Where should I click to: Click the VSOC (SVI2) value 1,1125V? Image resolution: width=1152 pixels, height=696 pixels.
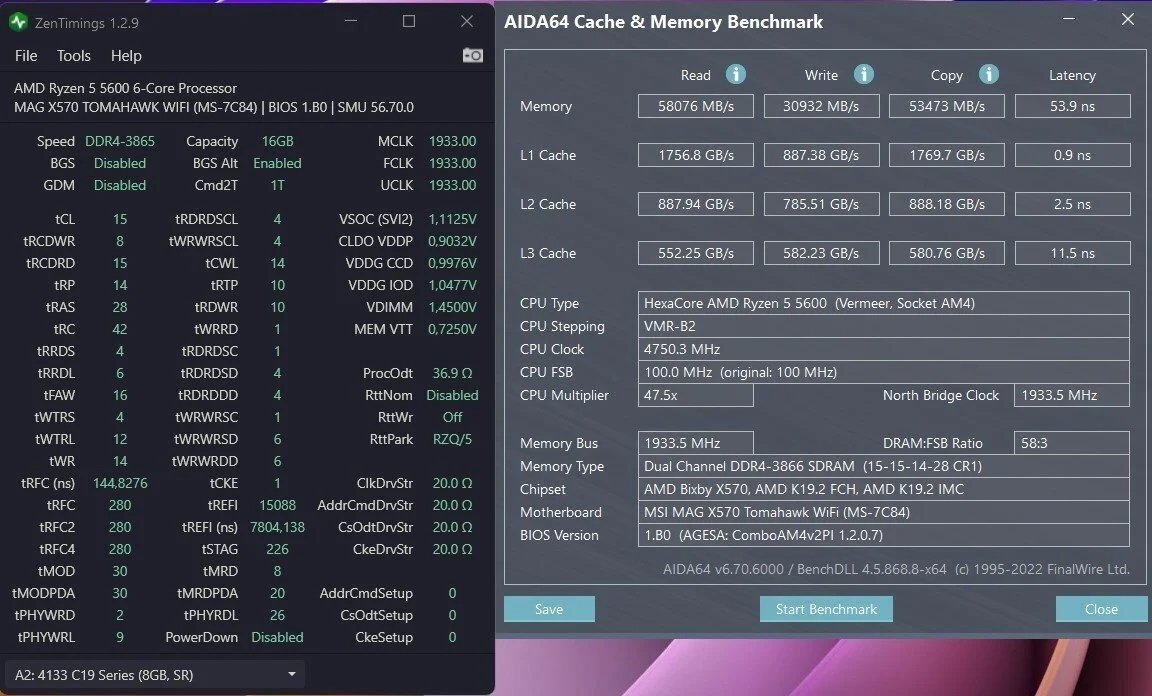(453, 219)
